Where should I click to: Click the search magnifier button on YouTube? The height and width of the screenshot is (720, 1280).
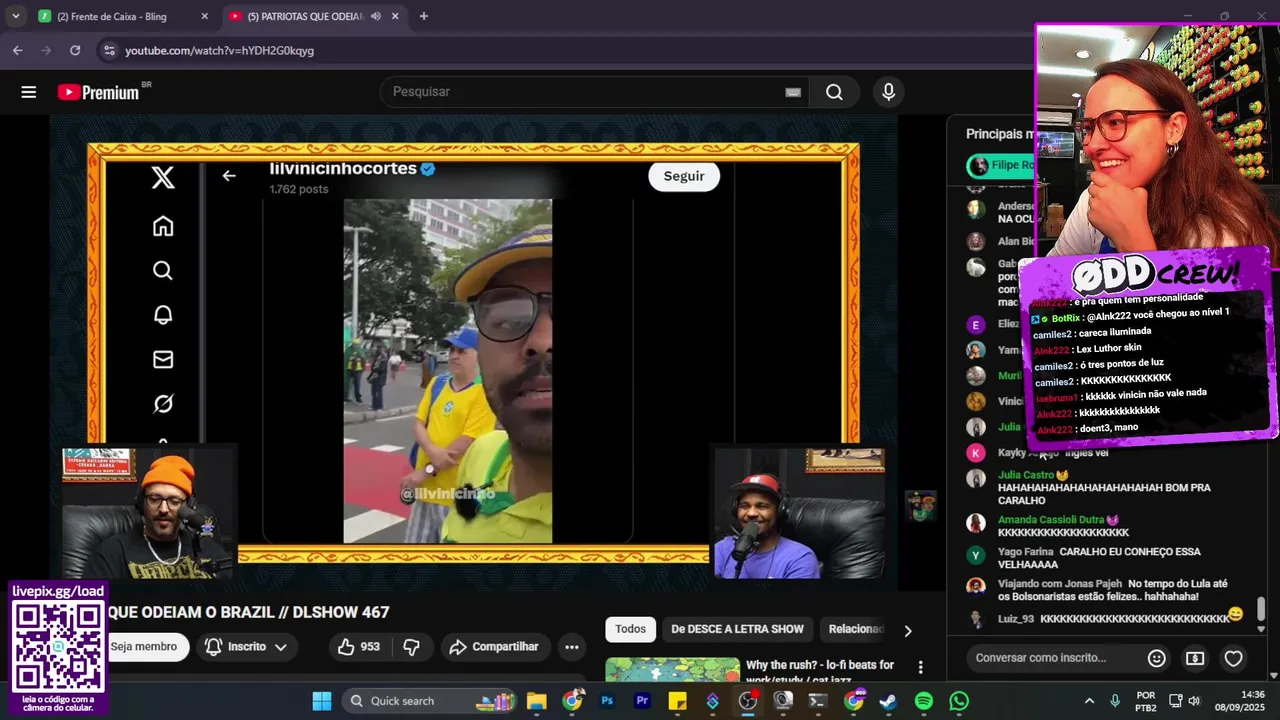click(x=834, y=92)
